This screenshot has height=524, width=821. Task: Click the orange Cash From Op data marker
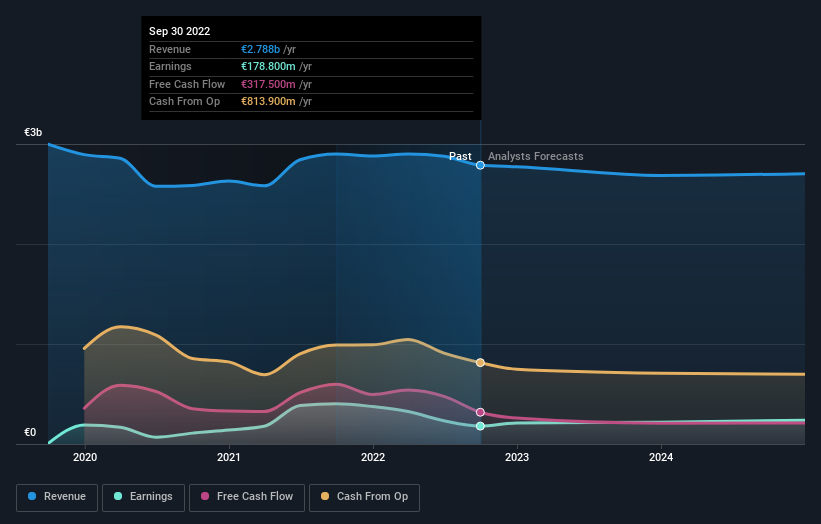point(480,363)
